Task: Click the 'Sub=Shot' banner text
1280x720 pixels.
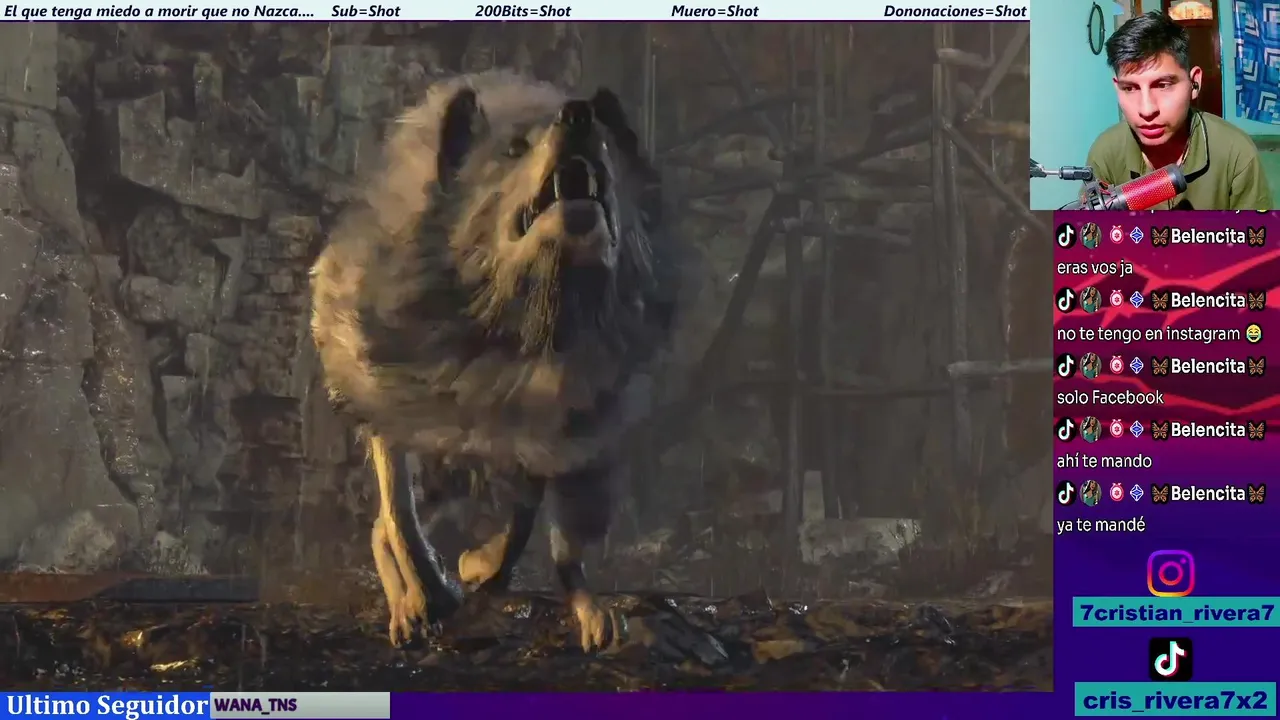Action: tap(365, 11)
